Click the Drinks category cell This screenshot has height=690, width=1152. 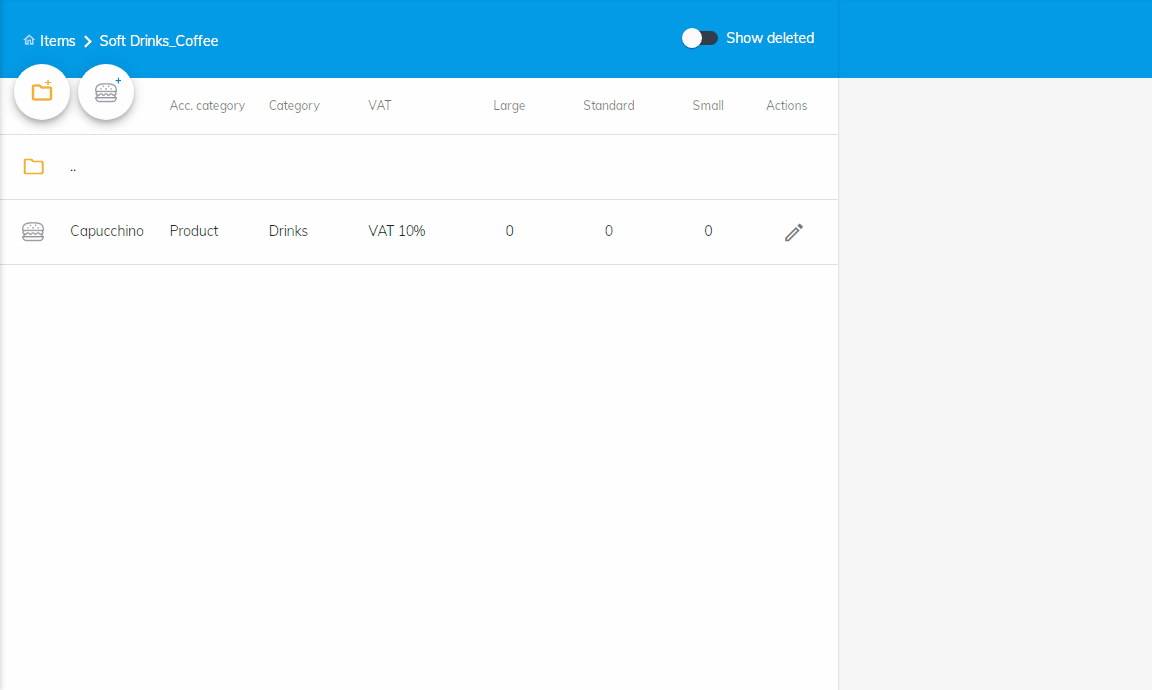288,231
